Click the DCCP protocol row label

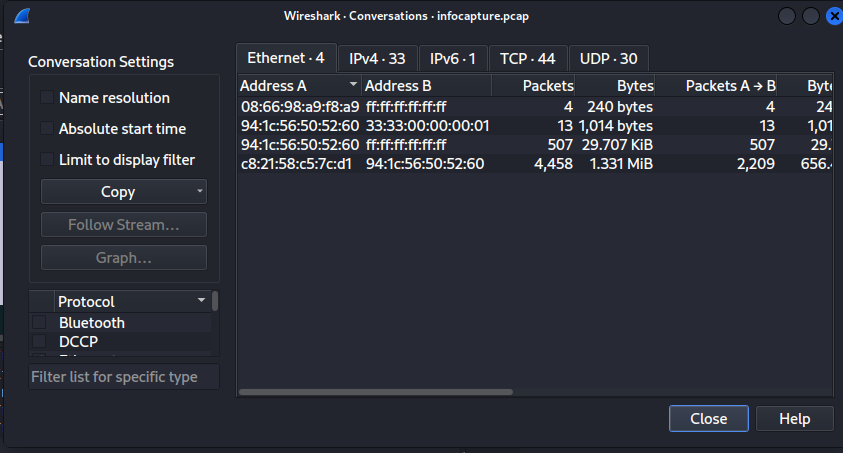[78, 342]
